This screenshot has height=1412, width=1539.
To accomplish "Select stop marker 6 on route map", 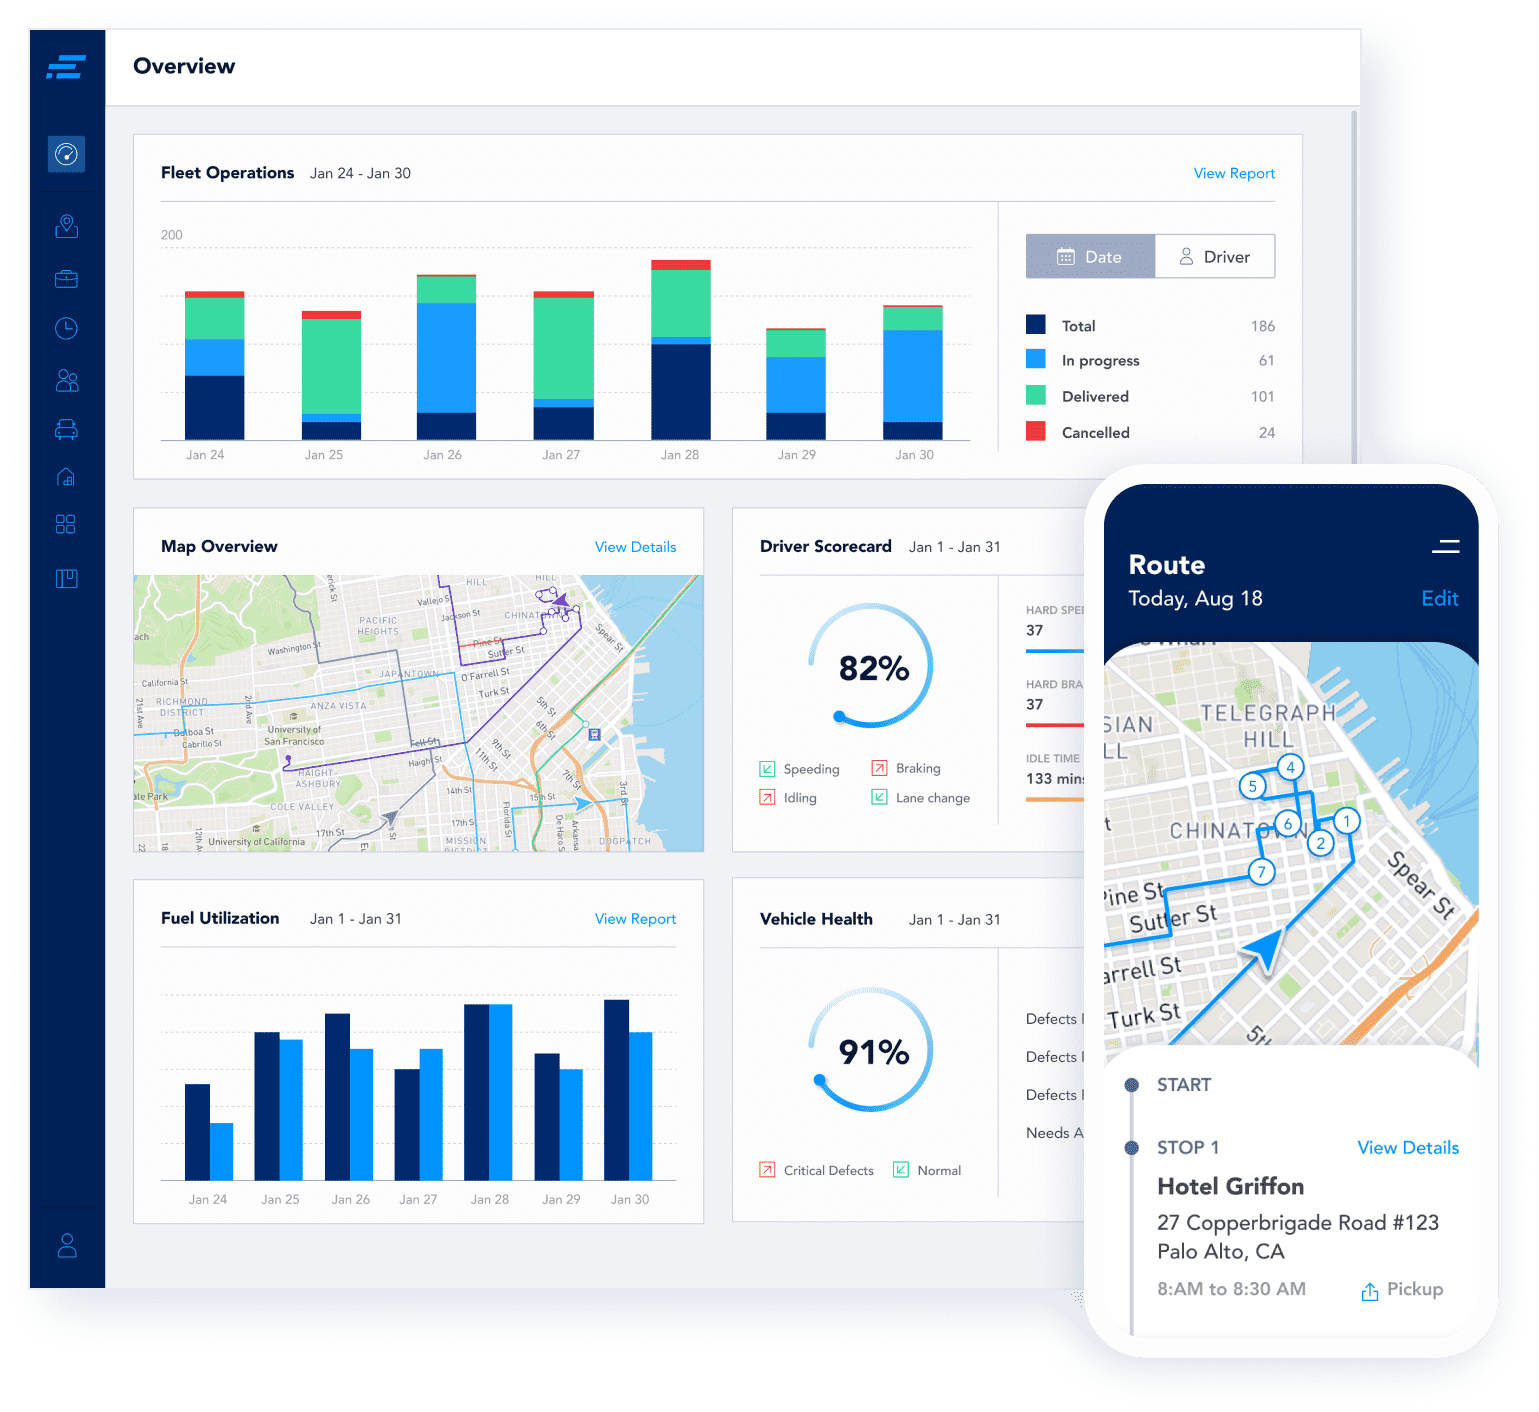I will point(1288,824).
